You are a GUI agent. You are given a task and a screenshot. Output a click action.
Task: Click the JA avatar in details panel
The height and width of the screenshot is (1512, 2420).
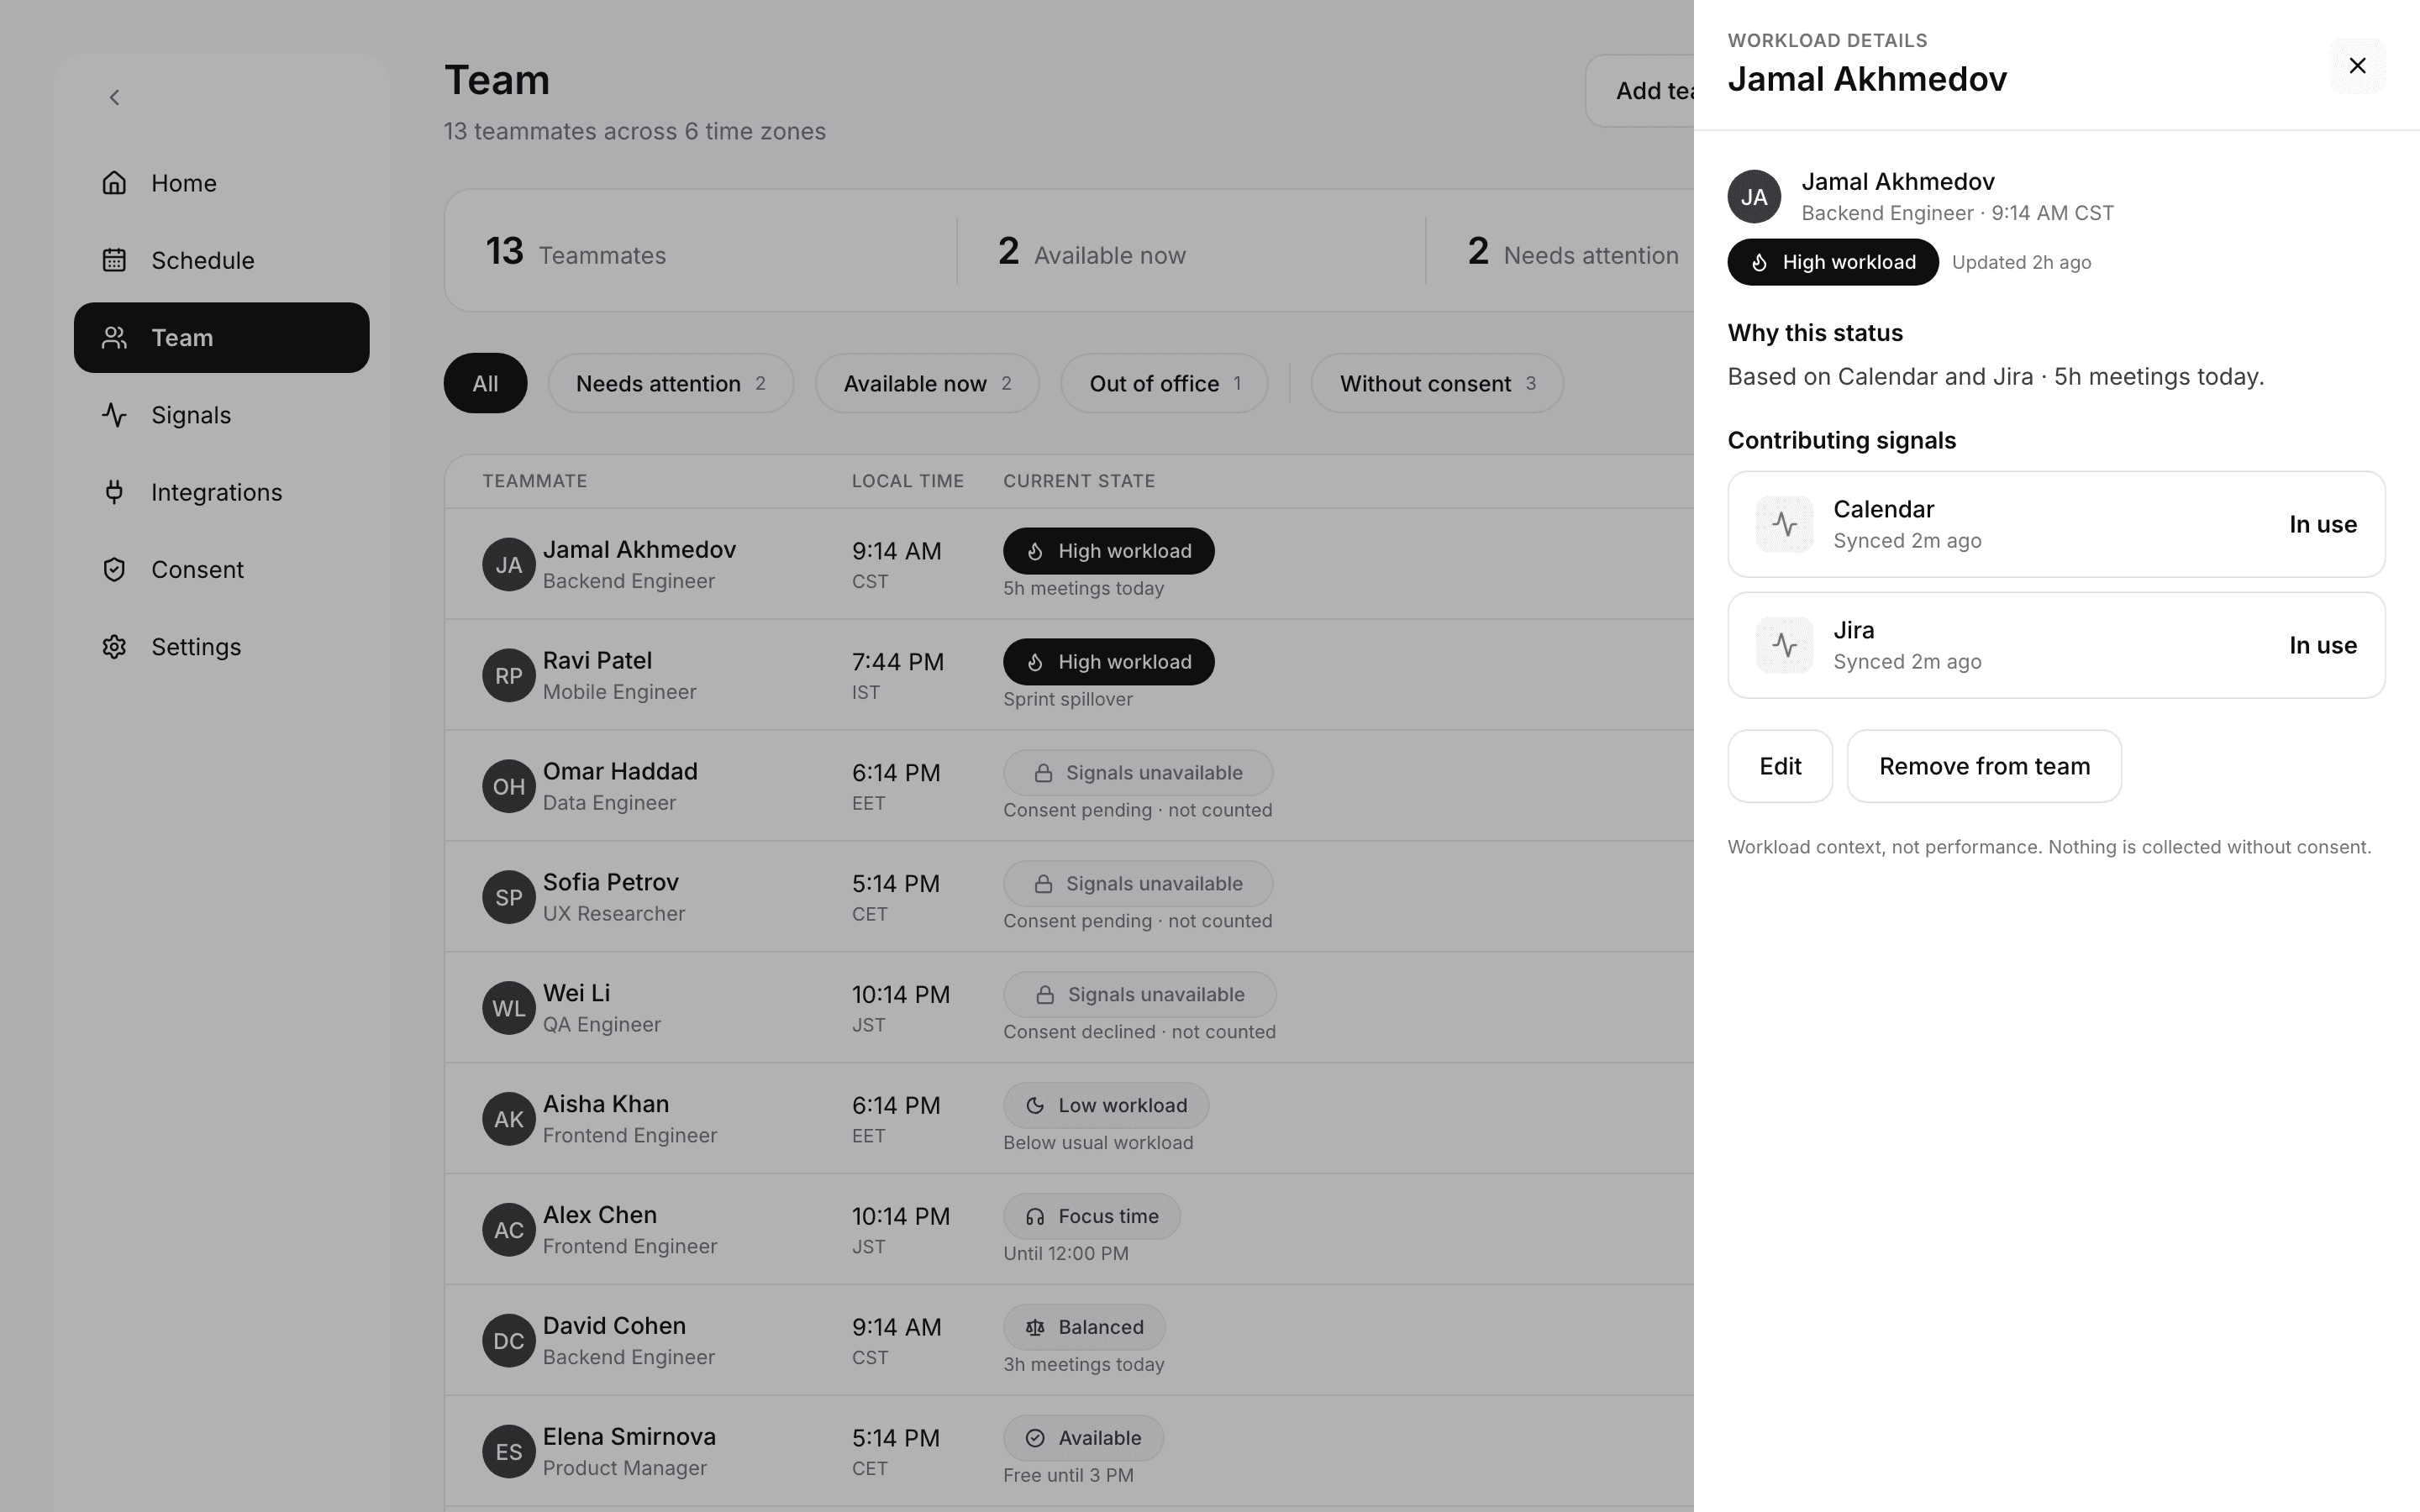pos(1754,197)
